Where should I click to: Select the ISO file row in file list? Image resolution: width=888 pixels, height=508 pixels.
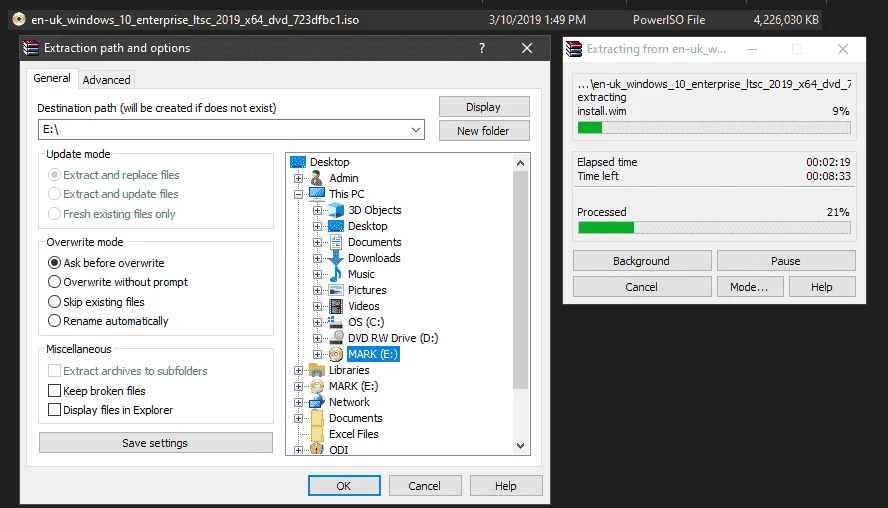(x=416, y=20)
